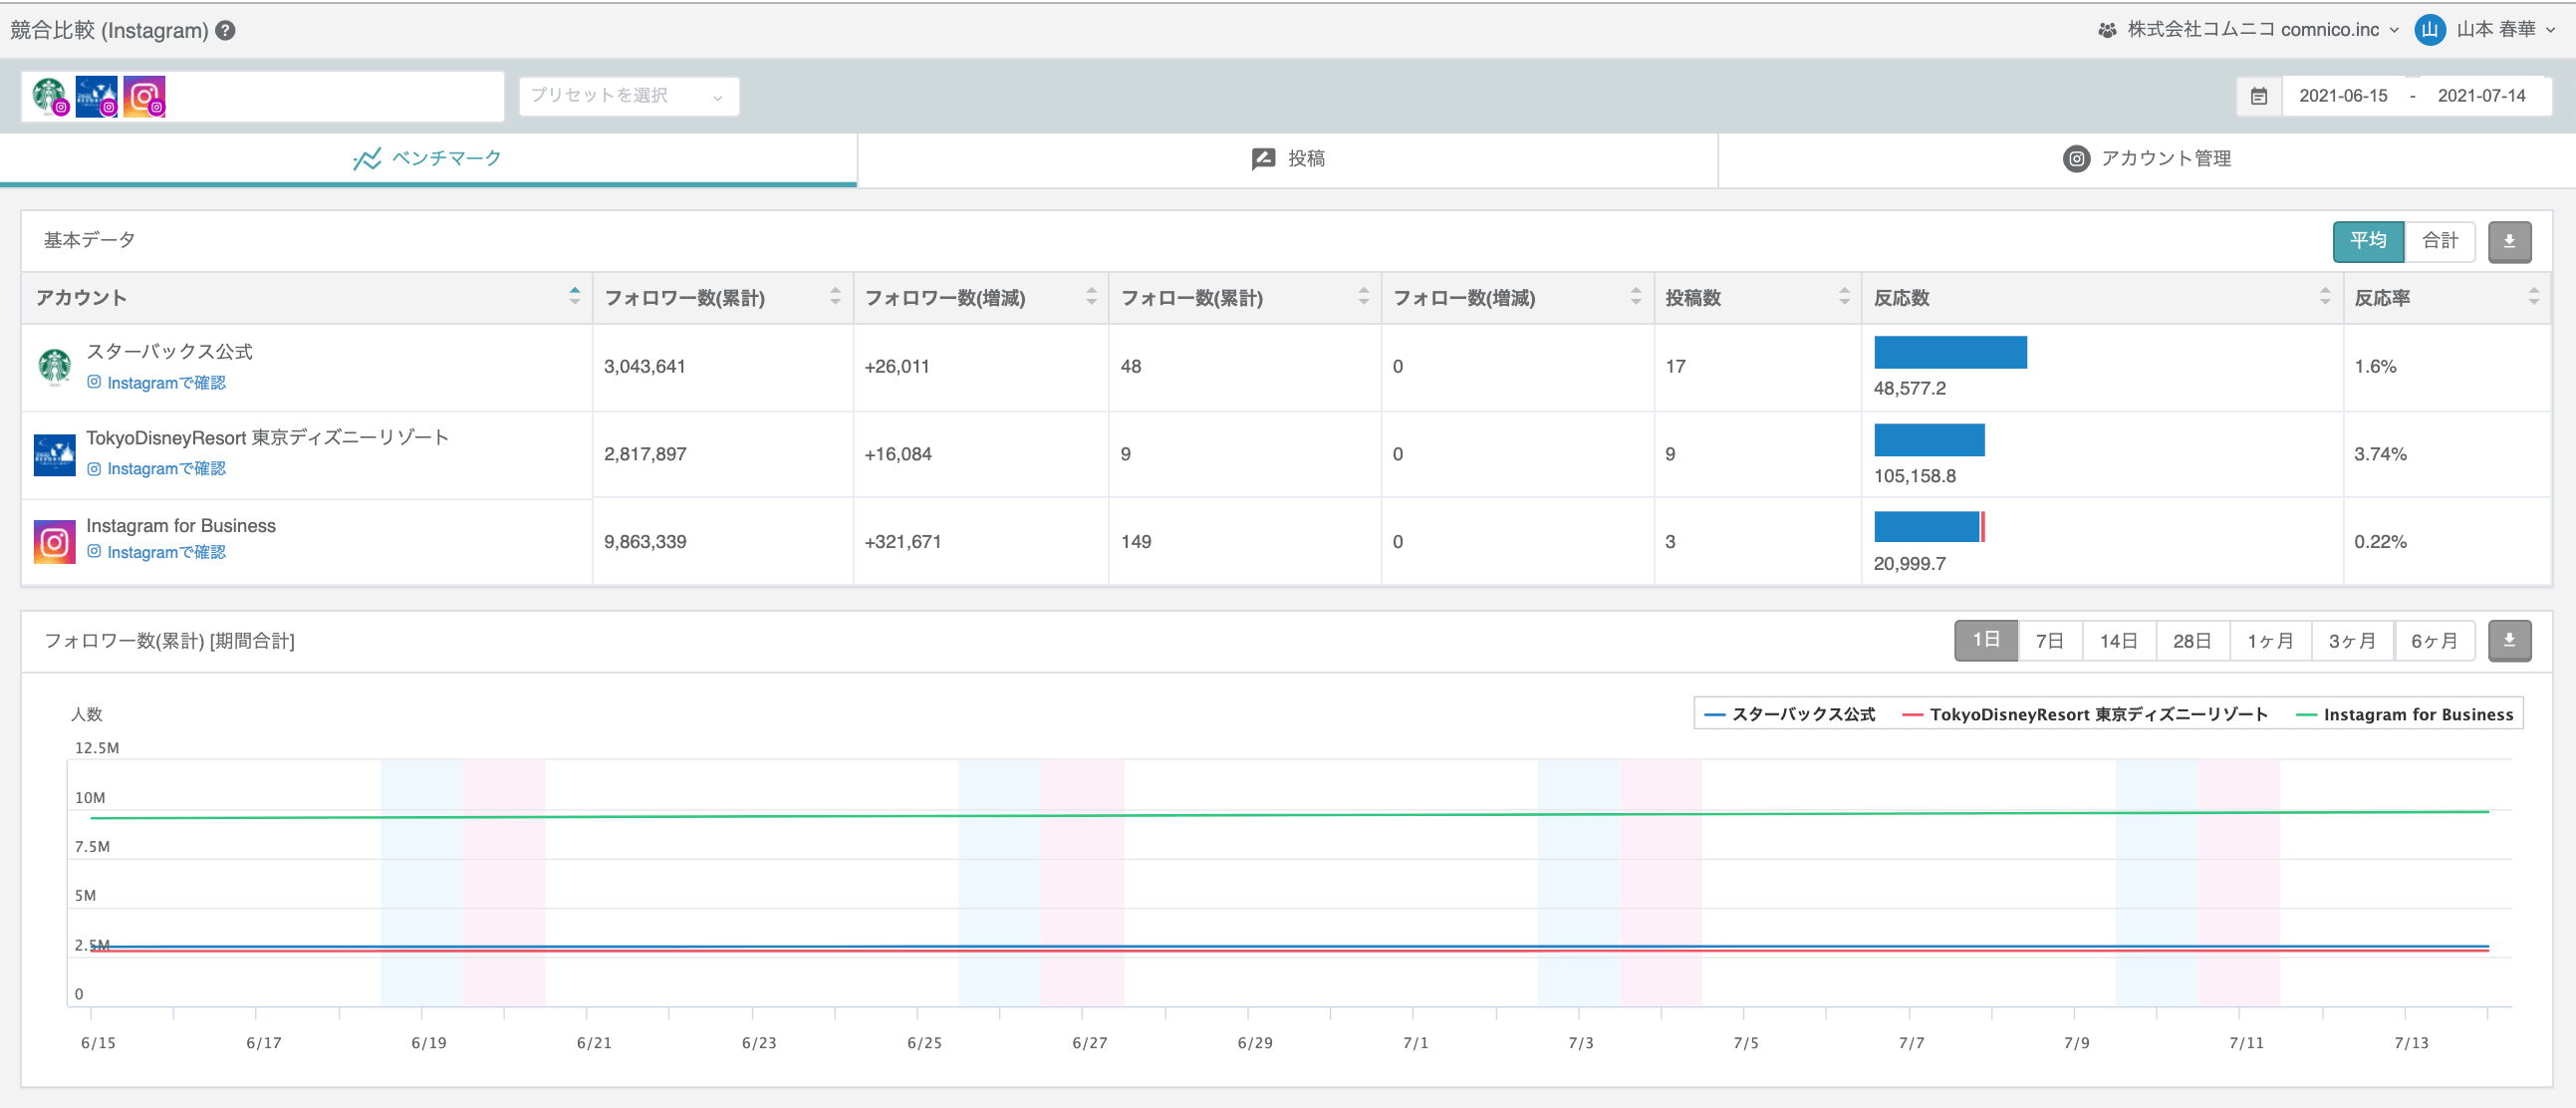
Task: Toggle Instagram for Business series in chart legend
Action: pos(2405,714)
